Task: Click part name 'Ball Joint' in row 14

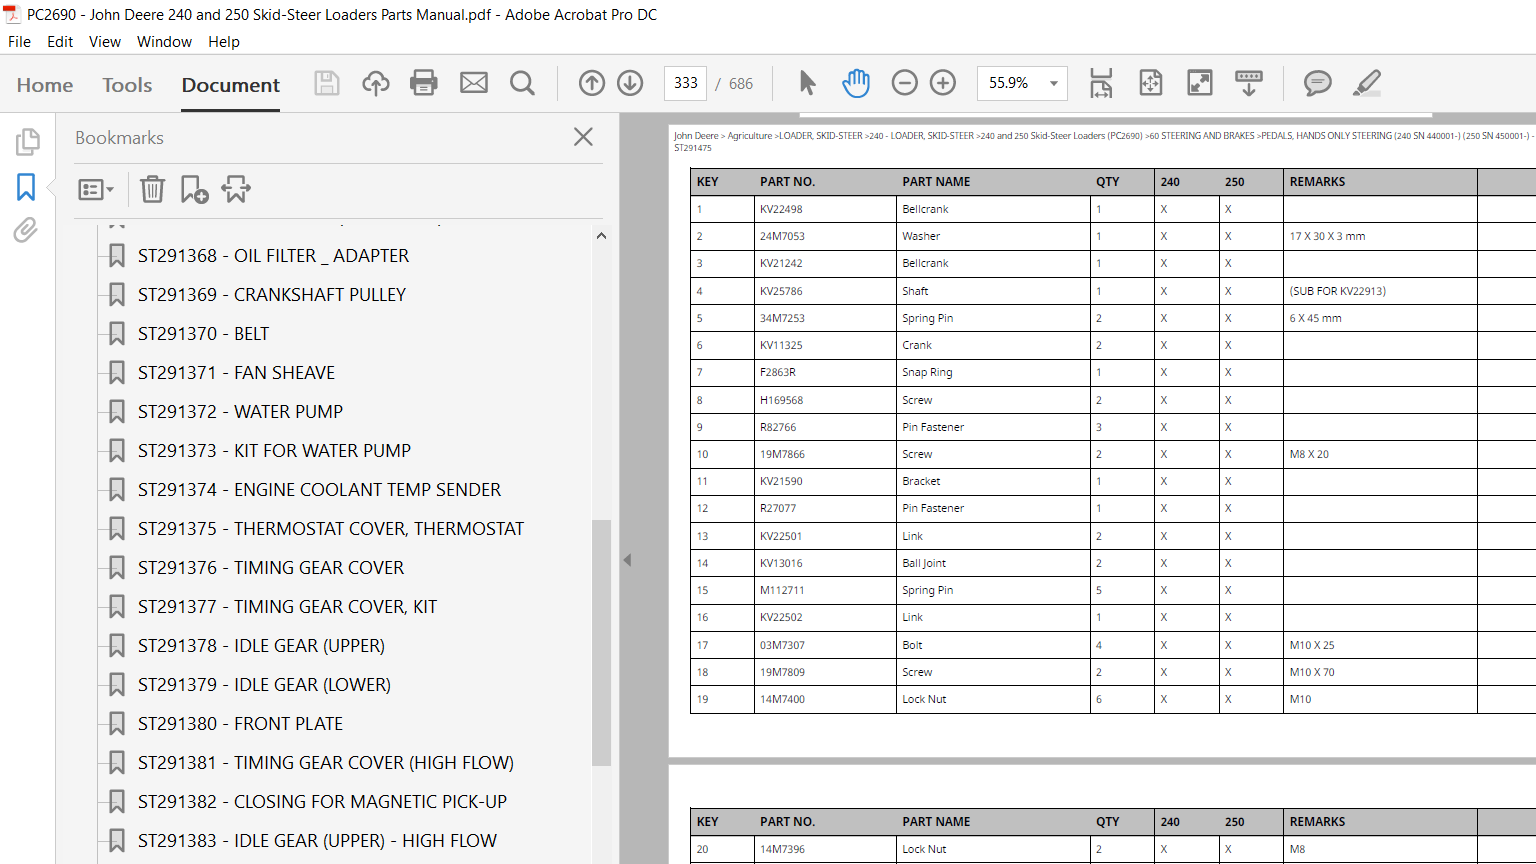Action: point(924,563)
